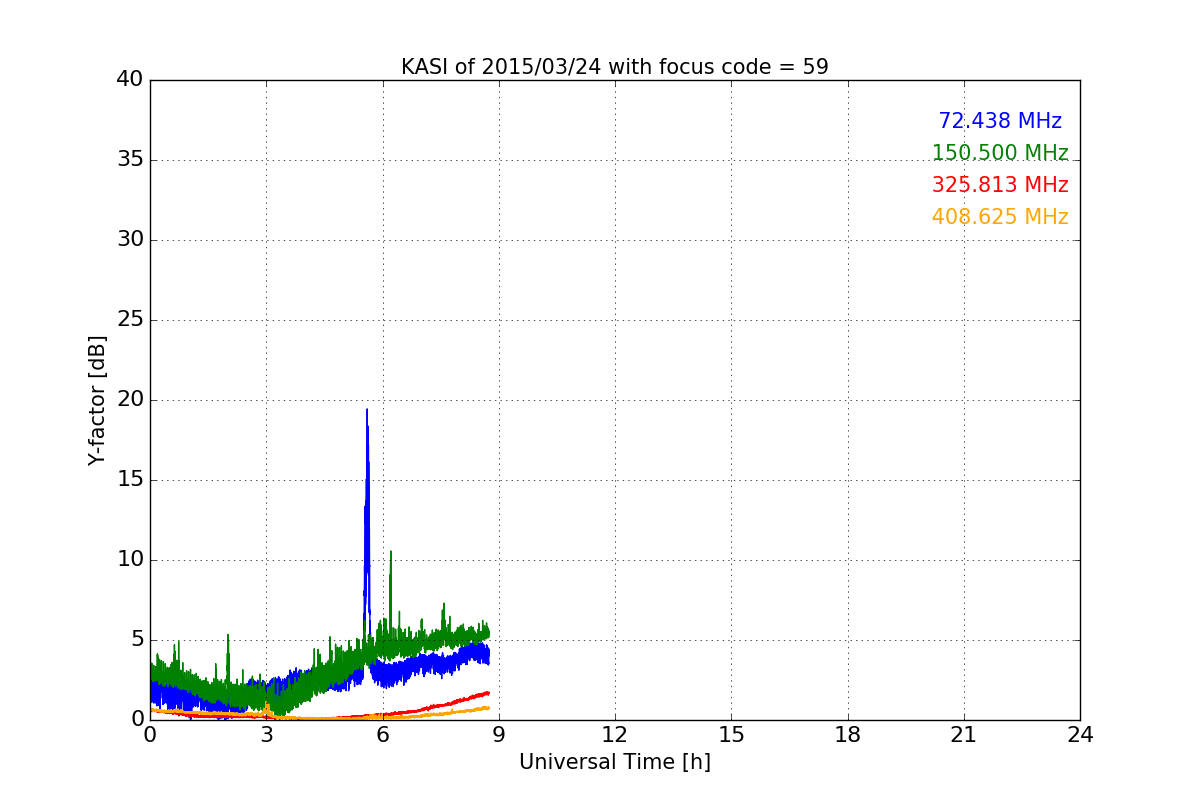Click x-axis tick label 24
The height and width of the screenshot is (800, 1200).
[1080, 735]
